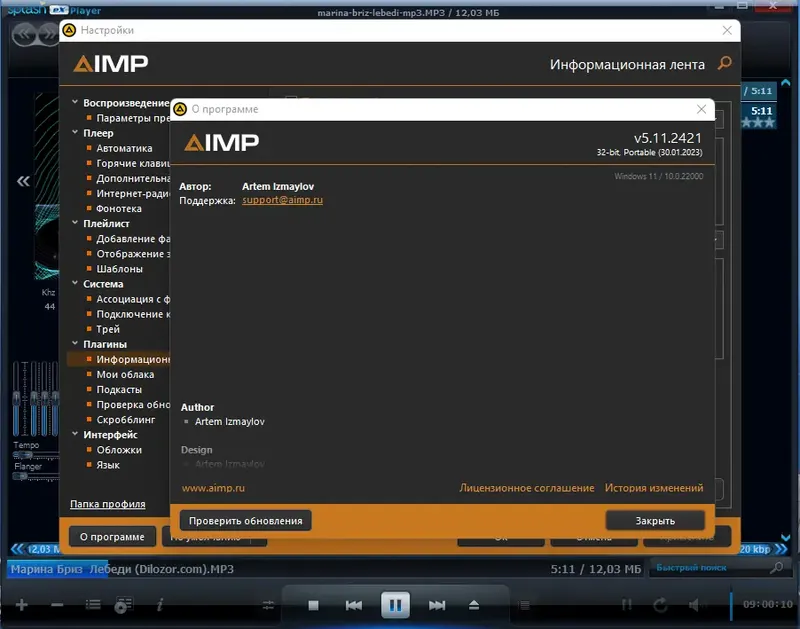
Task: Open the playlist manager icon
Action: click(x=122, y=605)
